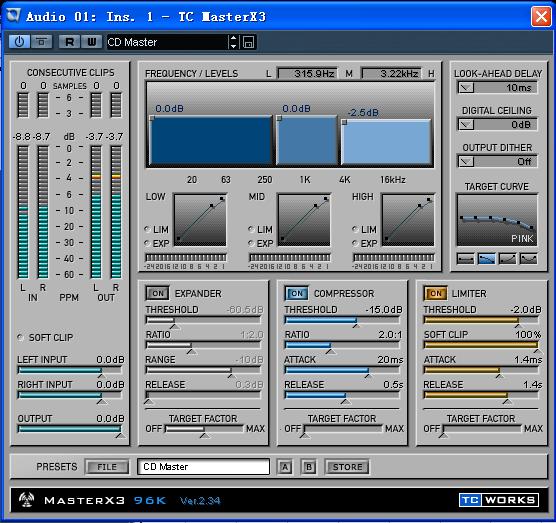Open the CD Master preset dropdown arrows
Viewport: 556px width, 523px height.
(233, 42)
